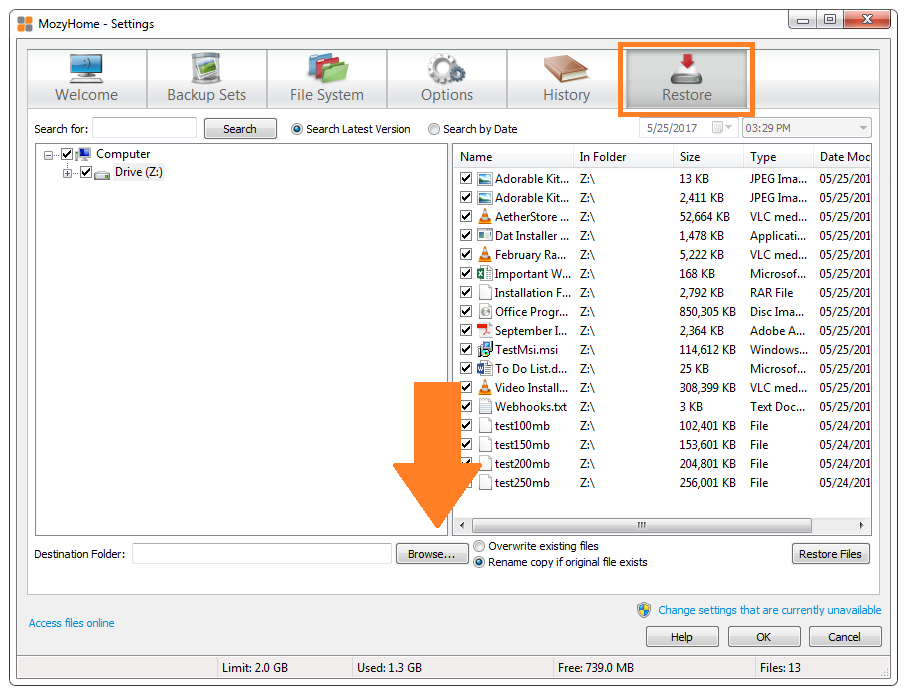Image resolution: width=906 pixels, height=695 pixels.
Task: Uncheck the Important W... file checkbox
Action: [x=466, y=273]
